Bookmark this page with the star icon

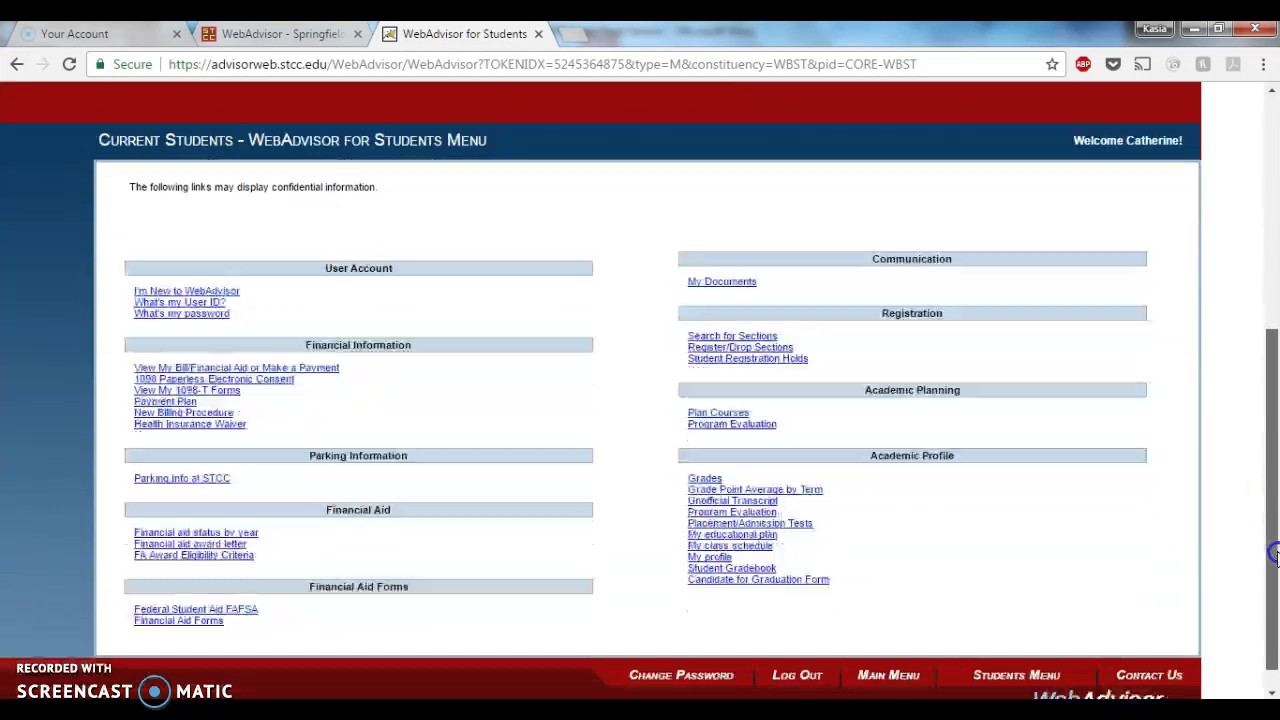tap(1052, 64)
